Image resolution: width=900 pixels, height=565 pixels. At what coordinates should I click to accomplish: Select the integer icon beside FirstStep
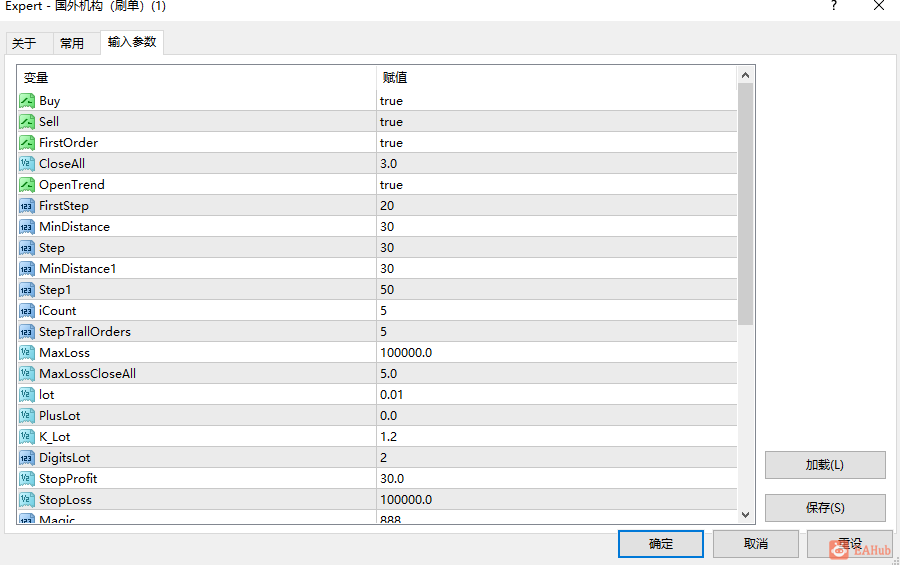27,206
